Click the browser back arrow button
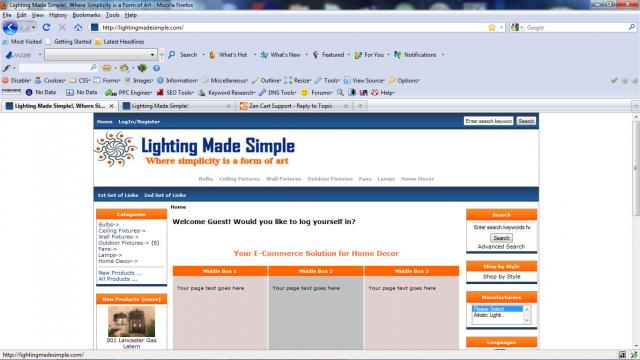Screen dimensions: 640x360 tap(10, 27)
